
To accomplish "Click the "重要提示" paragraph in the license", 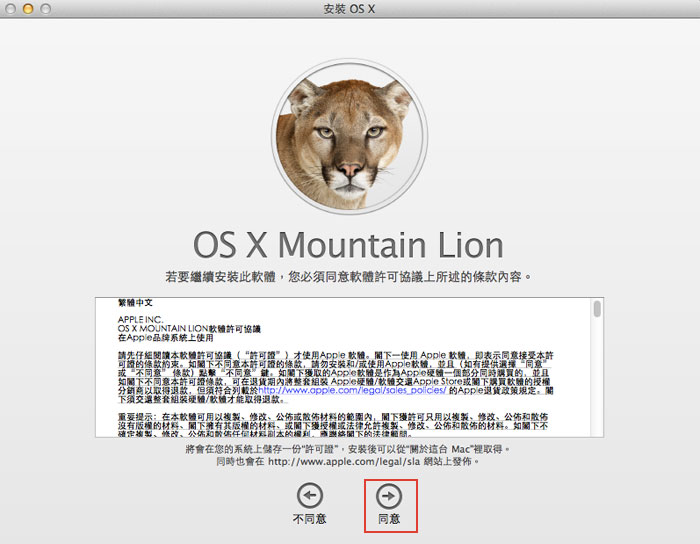I will [333, 425].
